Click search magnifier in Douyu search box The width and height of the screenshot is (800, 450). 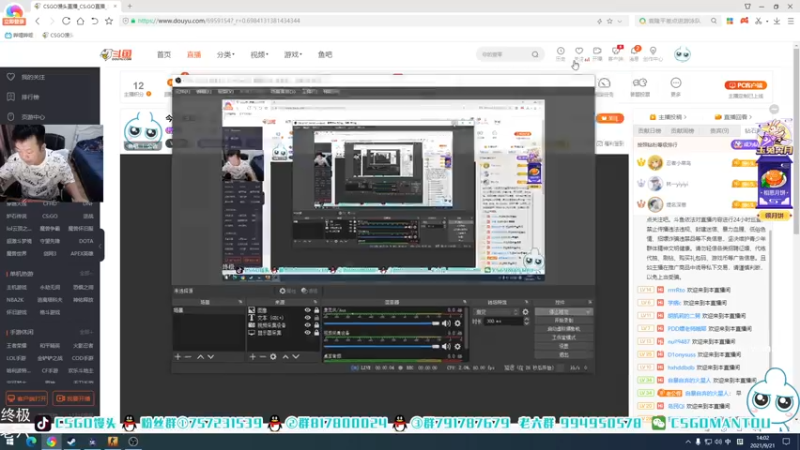[535, 54]
